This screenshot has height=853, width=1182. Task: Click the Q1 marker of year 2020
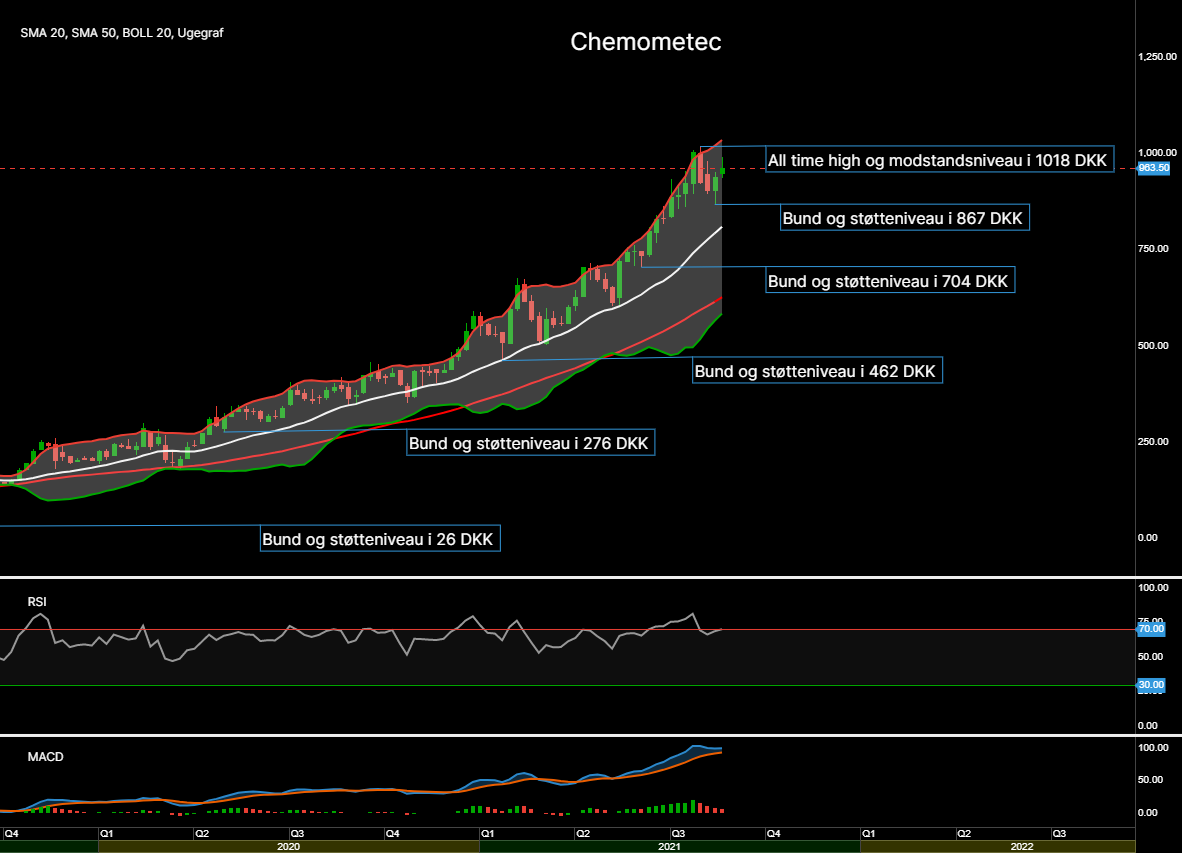click(x=106, y=833)
